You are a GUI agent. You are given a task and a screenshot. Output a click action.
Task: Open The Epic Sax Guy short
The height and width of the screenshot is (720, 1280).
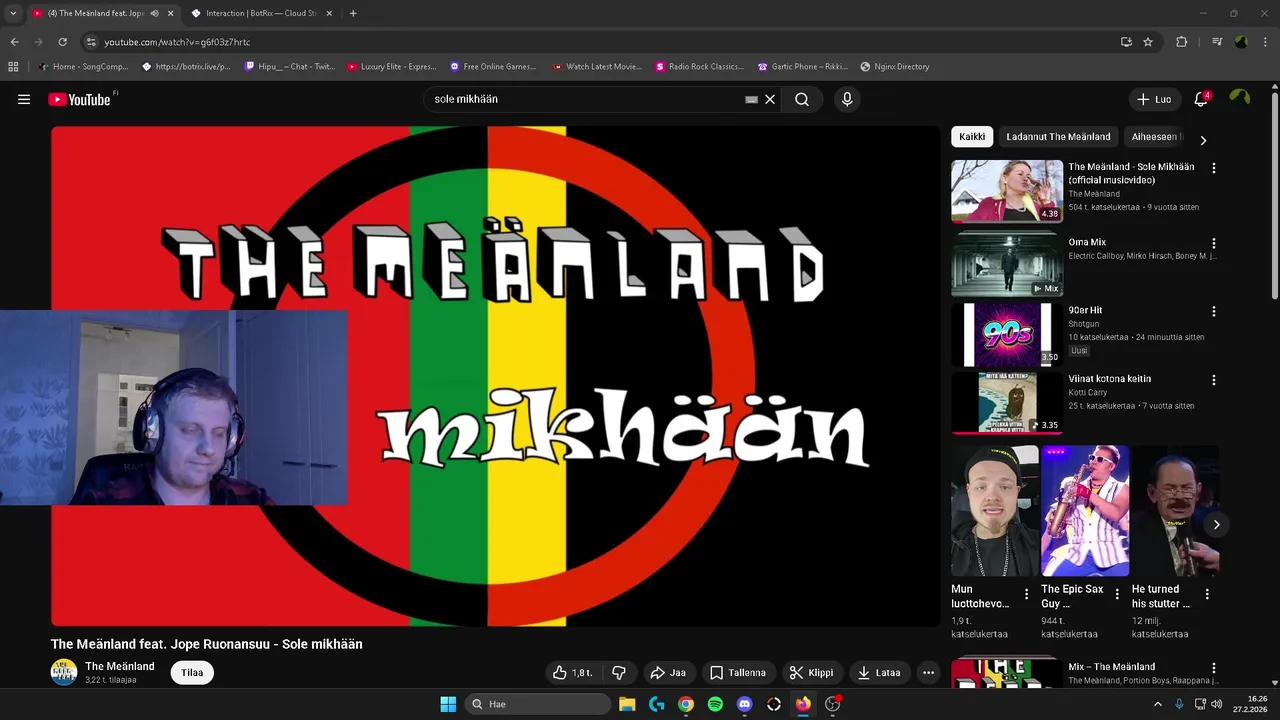pos(1085,511)
